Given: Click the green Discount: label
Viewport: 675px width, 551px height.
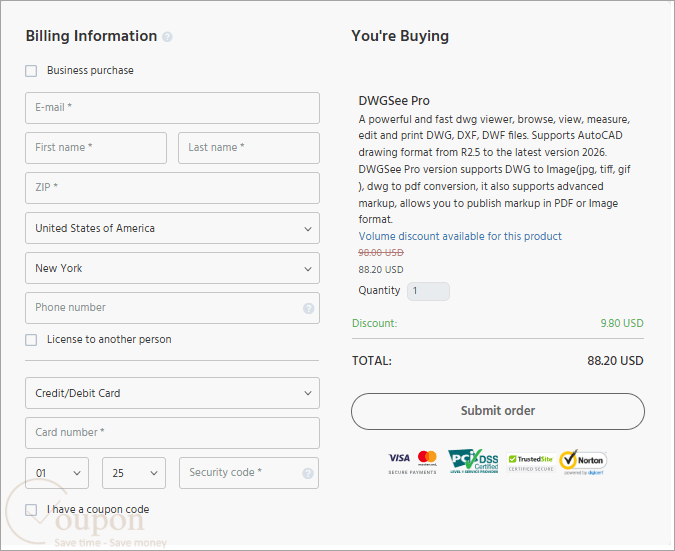Looking at the screenshot, I should [x=375, y=323].
